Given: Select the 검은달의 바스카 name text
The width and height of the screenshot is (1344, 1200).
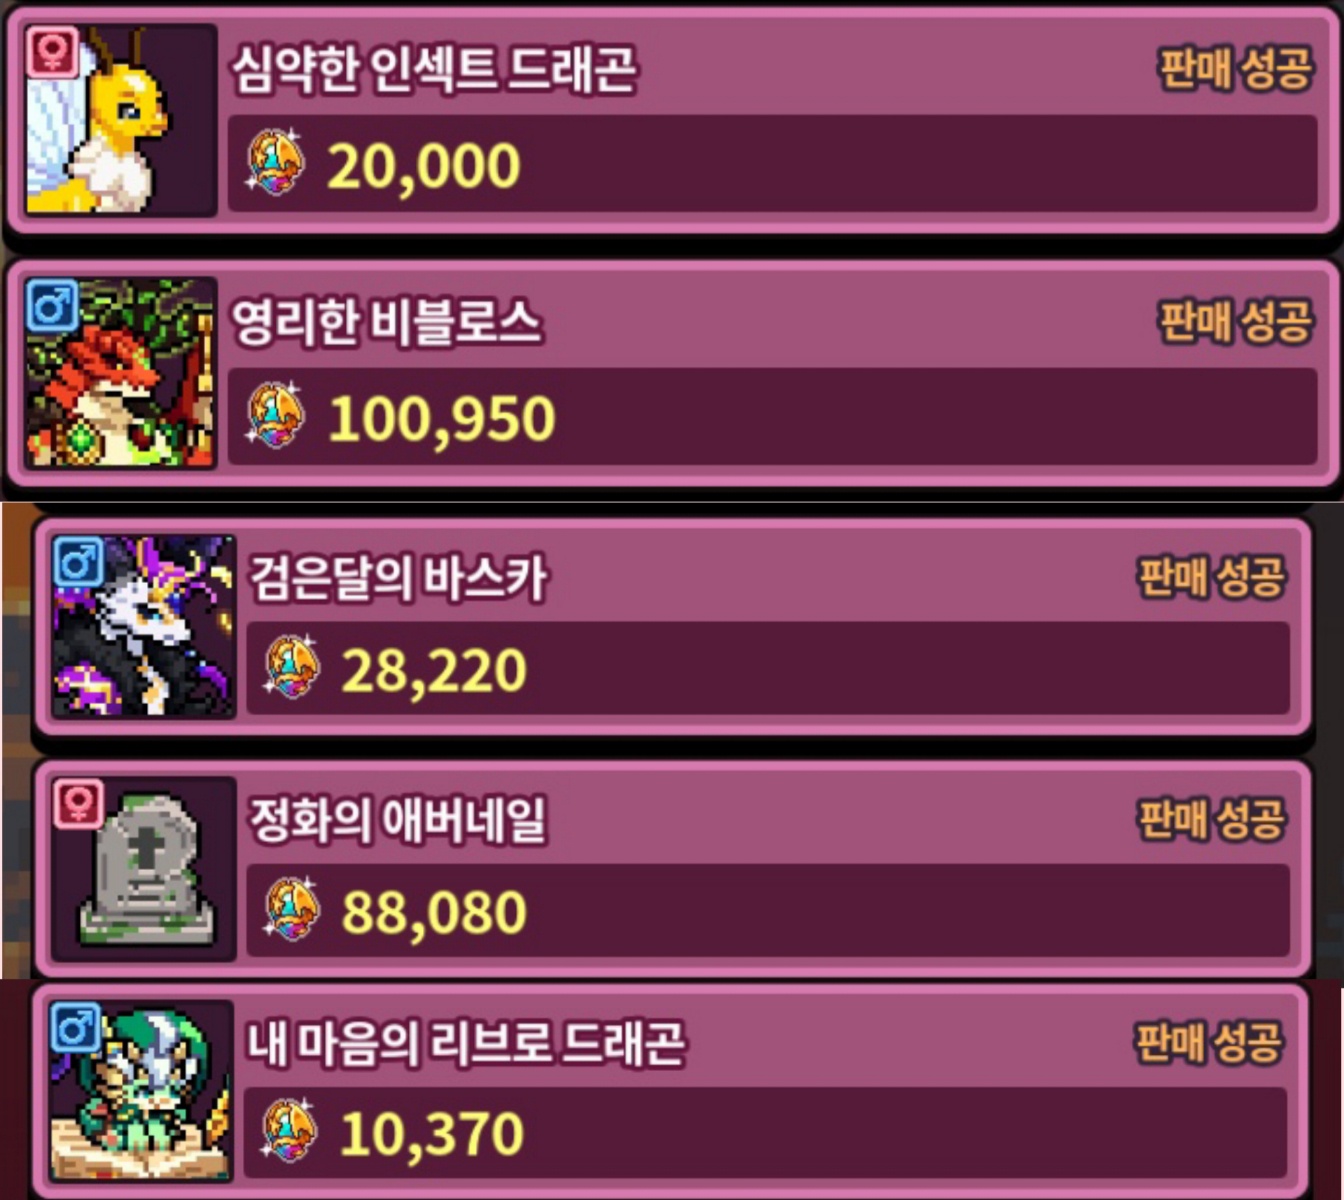Looking at the screenshot, I should 399,578.
